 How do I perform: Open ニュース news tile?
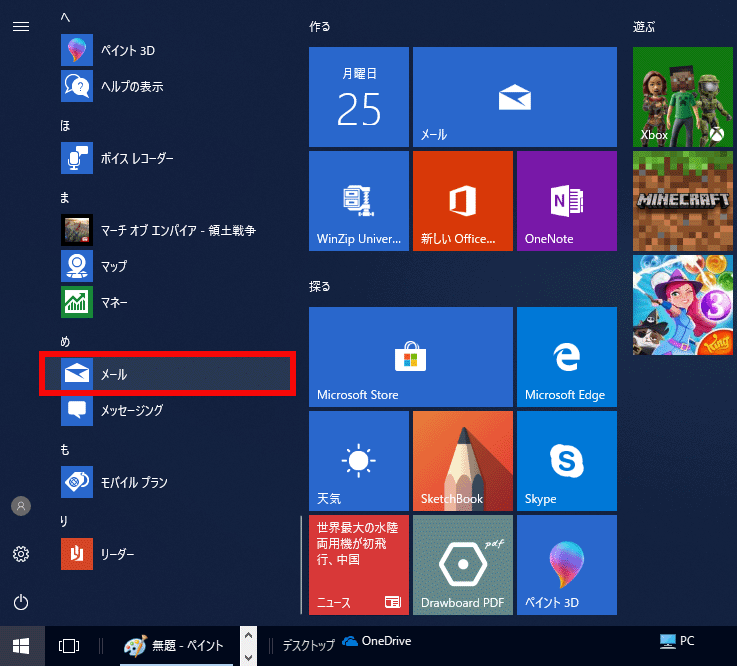359,565
